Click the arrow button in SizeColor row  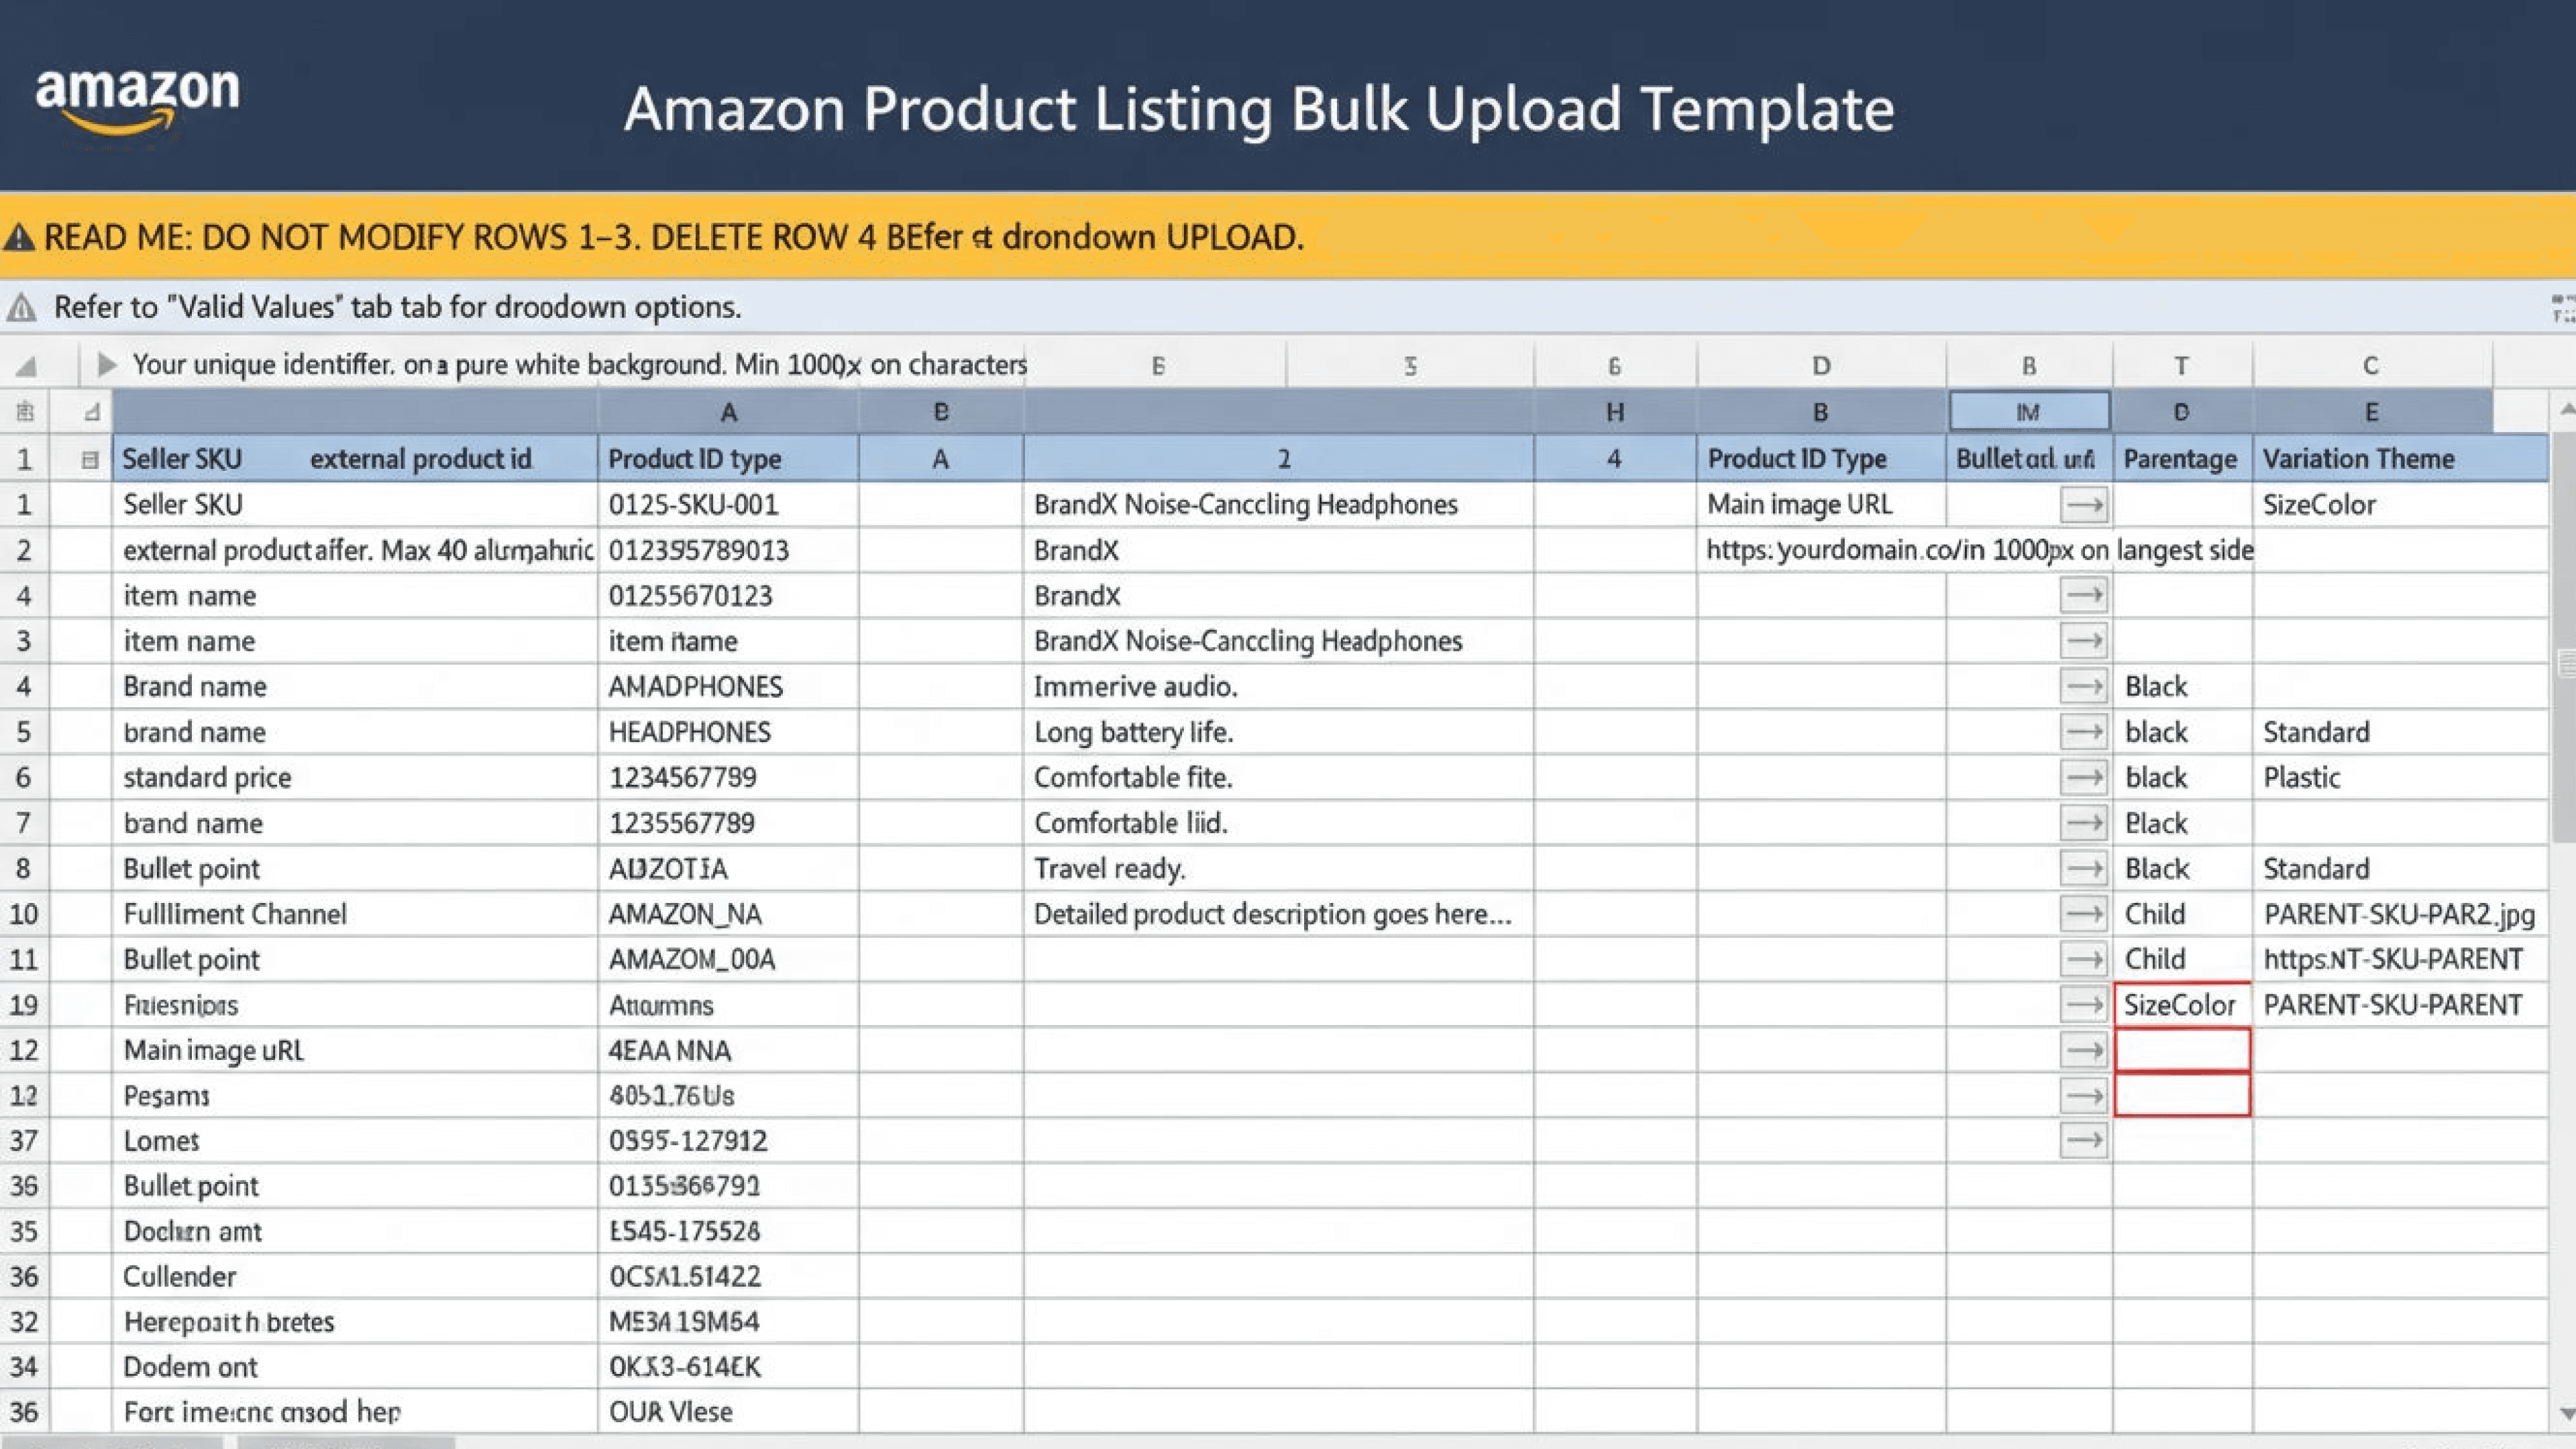coord(2084,1004)
